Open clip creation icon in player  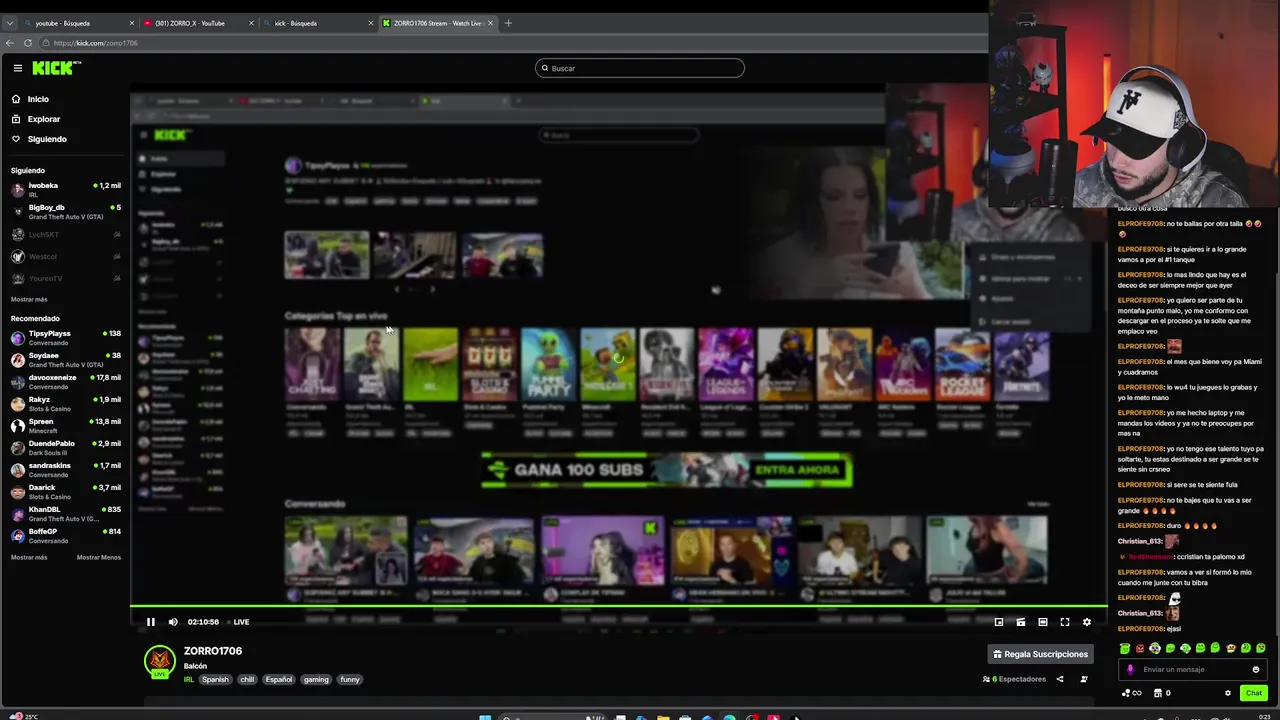1020,622
